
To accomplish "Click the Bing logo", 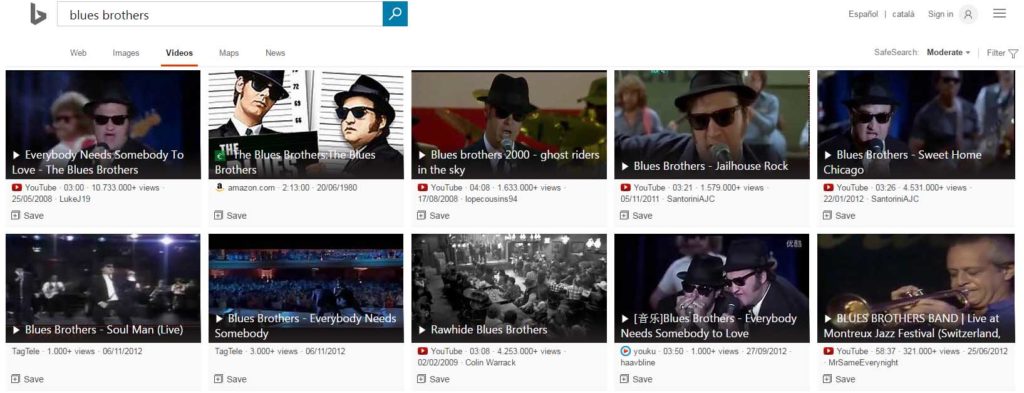I will pyautogui.click(x=38, y=14).
